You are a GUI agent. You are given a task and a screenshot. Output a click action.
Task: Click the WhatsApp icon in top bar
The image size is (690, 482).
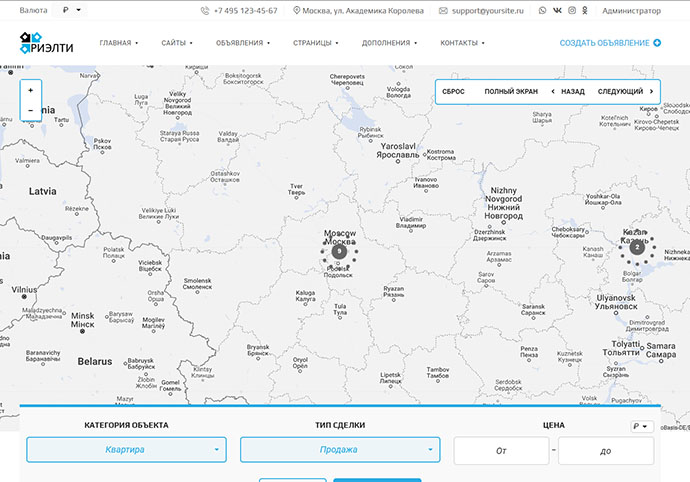(543, 10)
